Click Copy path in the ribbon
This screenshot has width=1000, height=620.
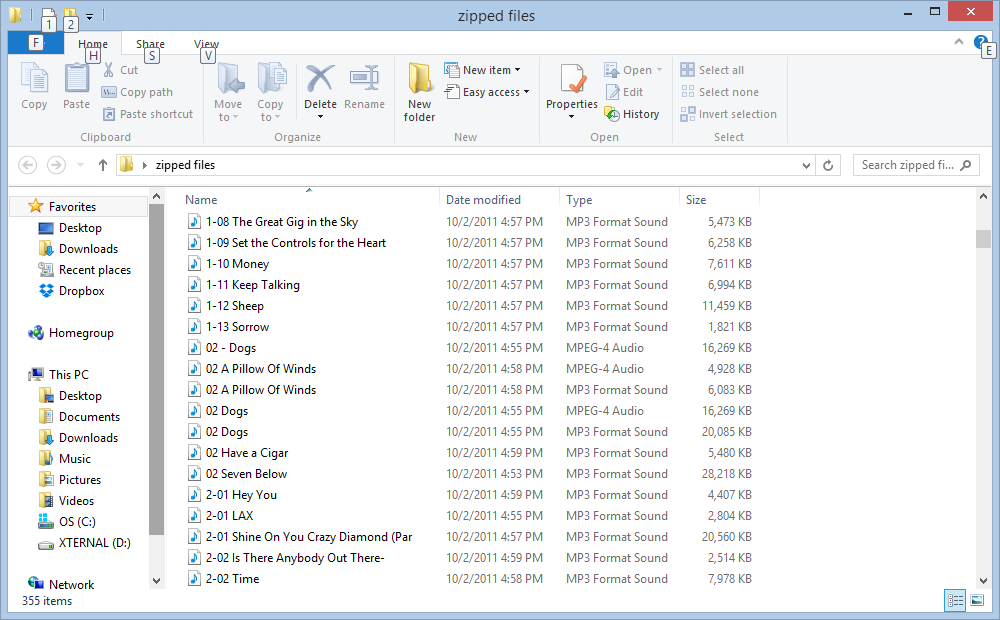pyautogui.click(x=138, y=92)
